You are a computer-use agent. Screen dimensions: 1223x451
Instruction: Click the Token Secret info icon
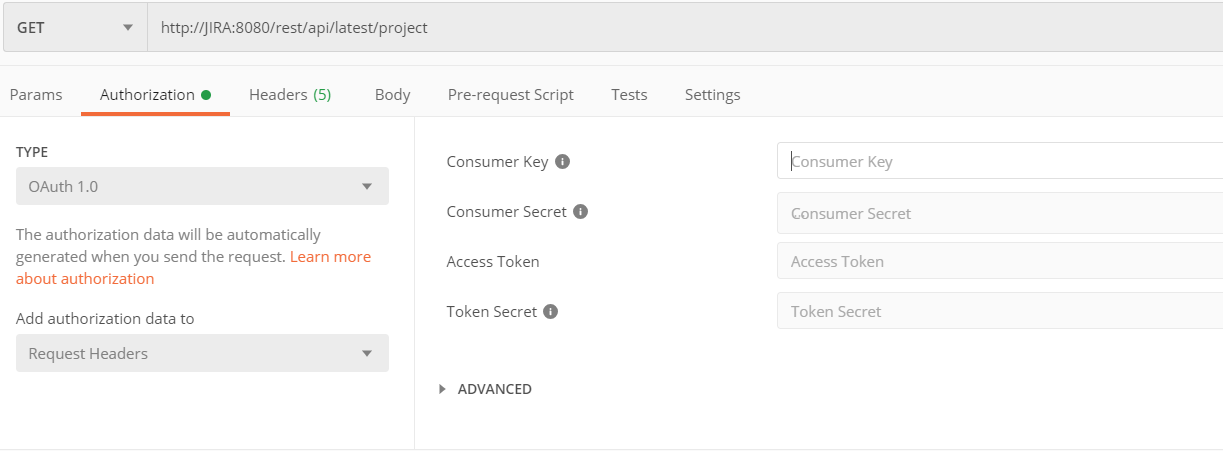(550, 311)
